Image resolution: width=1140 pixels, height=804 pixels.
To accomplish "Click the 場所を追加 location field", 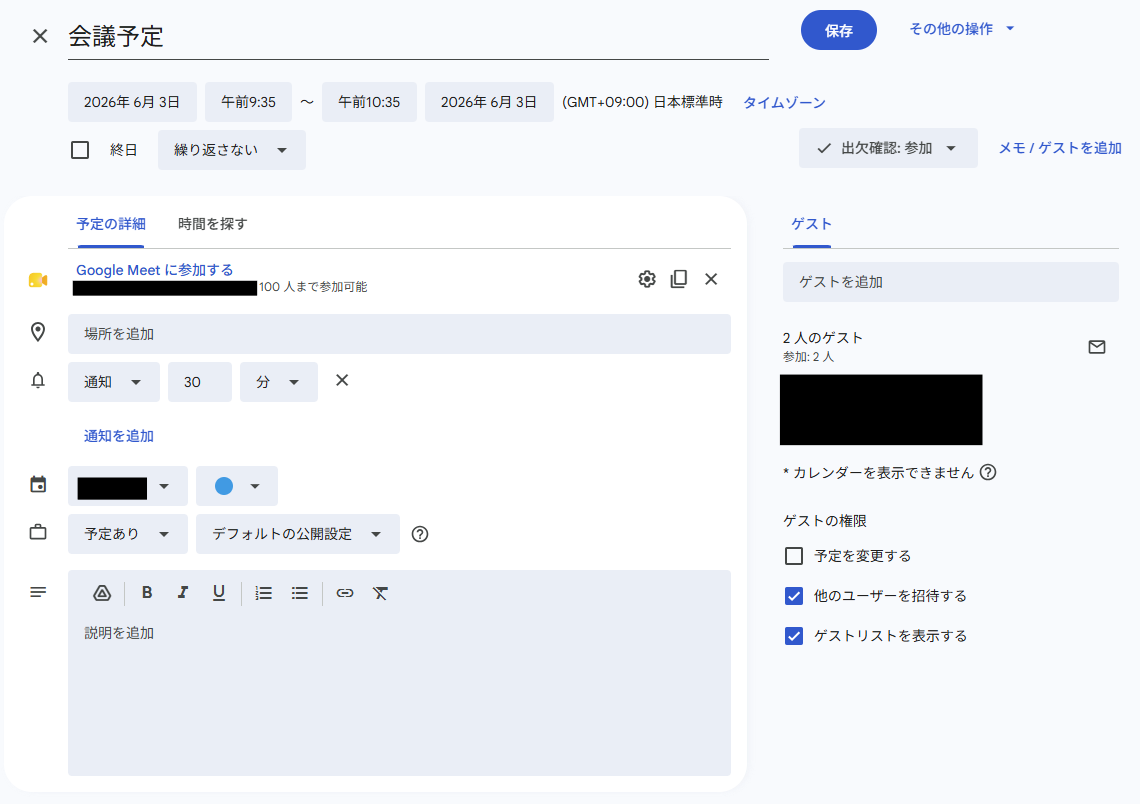I will [x=399, y=334].
